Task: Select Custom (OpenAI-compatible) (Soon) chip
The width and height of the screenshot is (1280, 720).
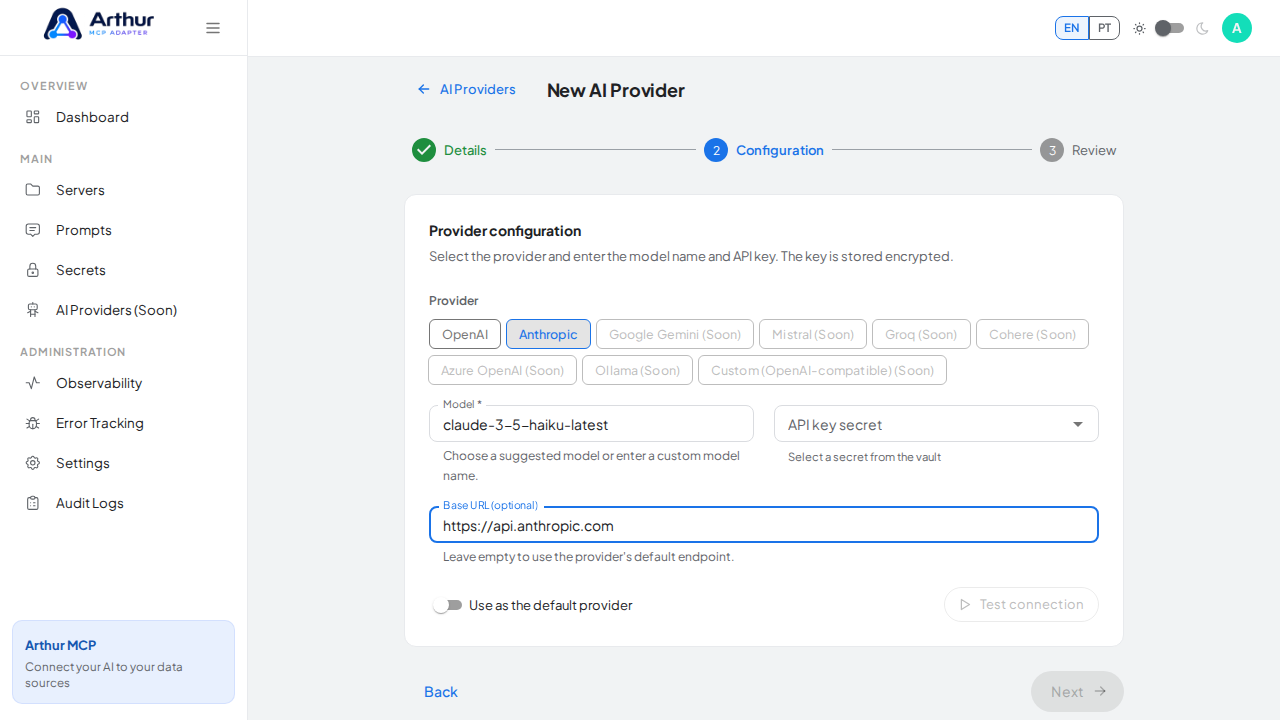Action: pyautogui.click(x=822, y=370)
